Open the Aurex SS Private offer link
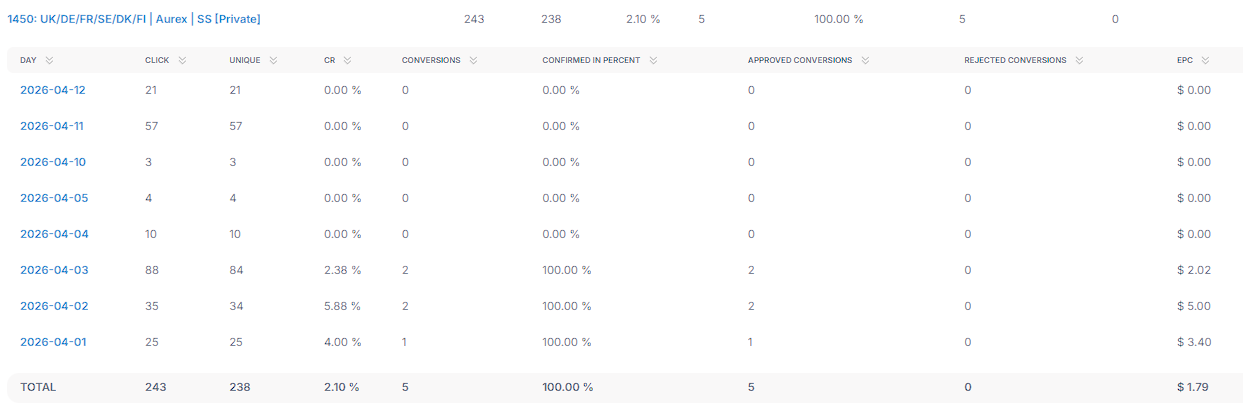 (x=133, y=19)
